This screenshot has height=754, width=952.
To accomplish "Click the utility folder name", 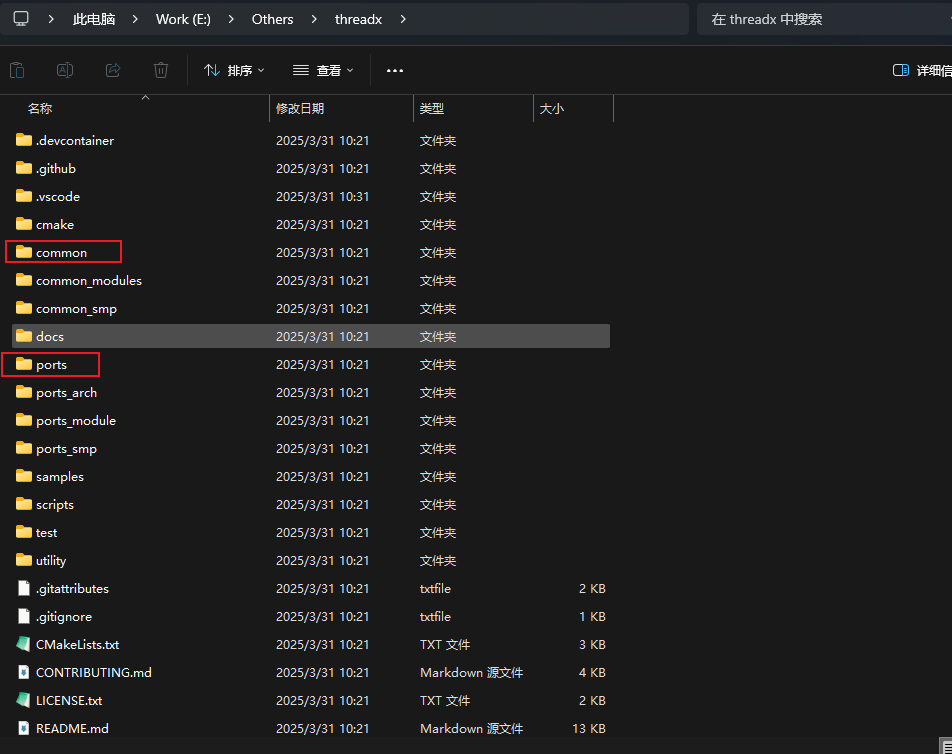I will 51,560.
